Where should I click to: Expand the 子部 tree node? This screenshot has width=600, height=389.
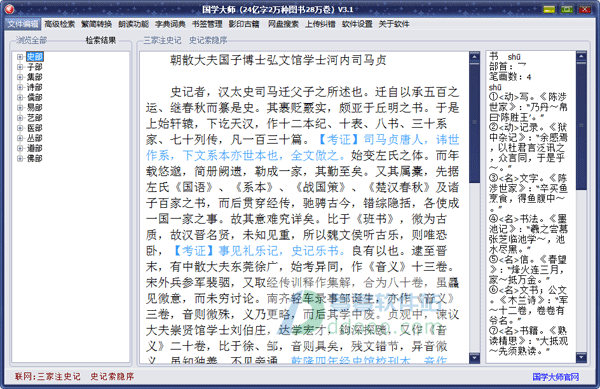pyautogui.click(x=20, y=67)
